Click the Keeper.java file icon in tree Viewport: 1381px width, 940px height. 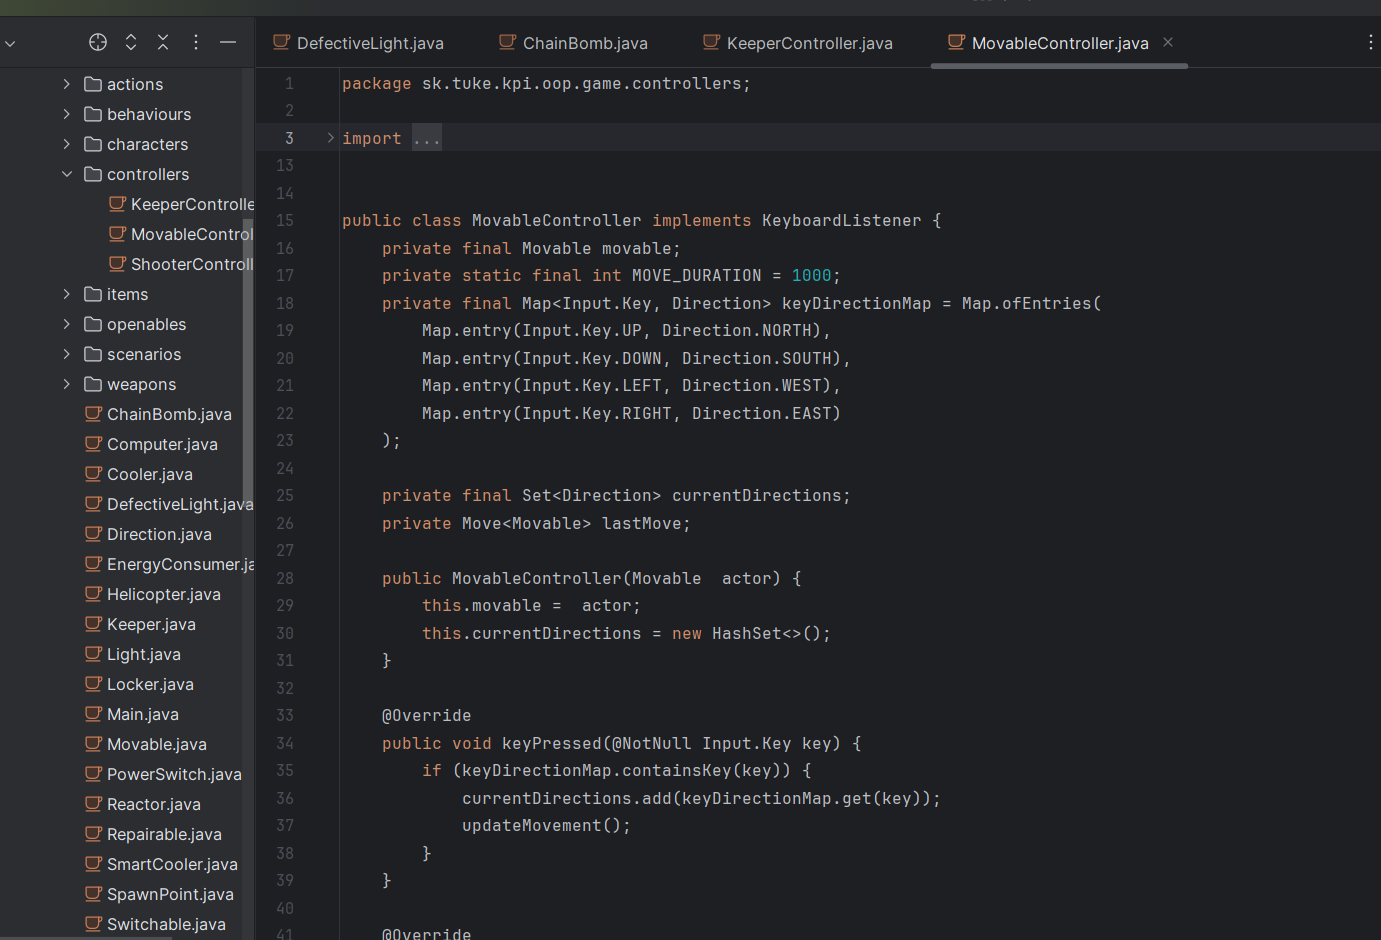click(x=93, y=624)
